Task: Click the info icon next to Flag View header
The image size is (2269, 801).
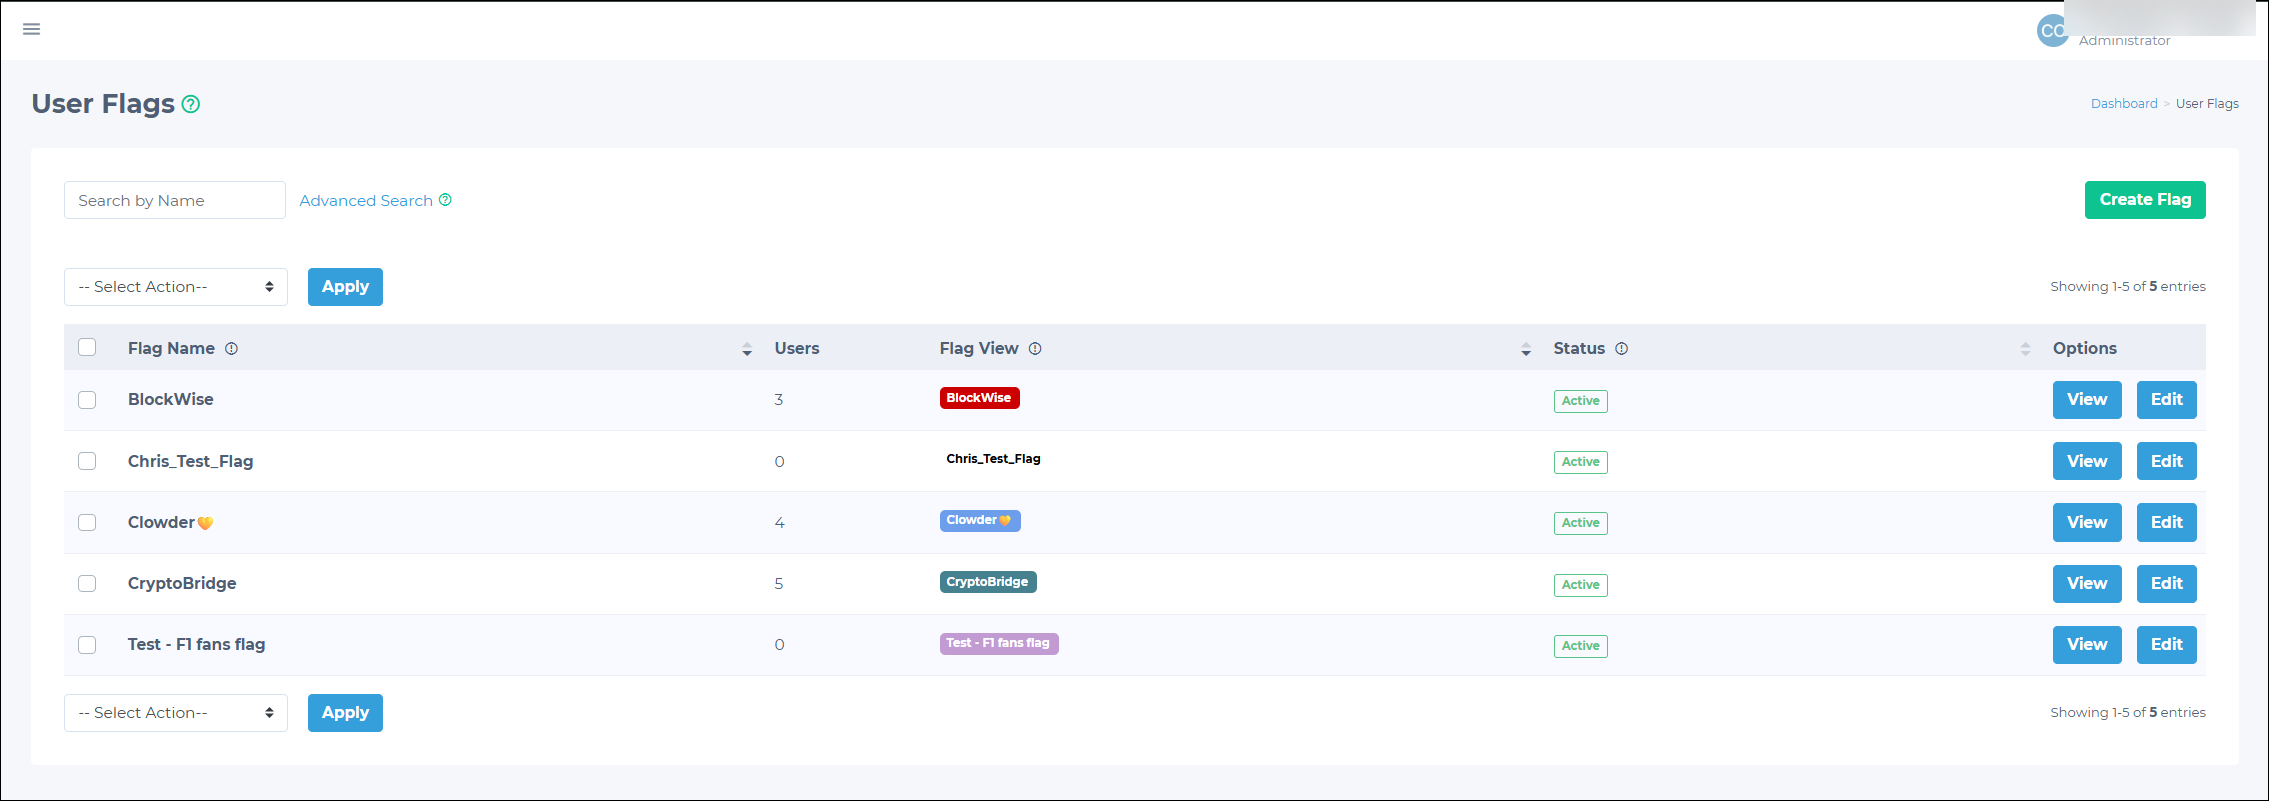Action: click(1035, 349)
